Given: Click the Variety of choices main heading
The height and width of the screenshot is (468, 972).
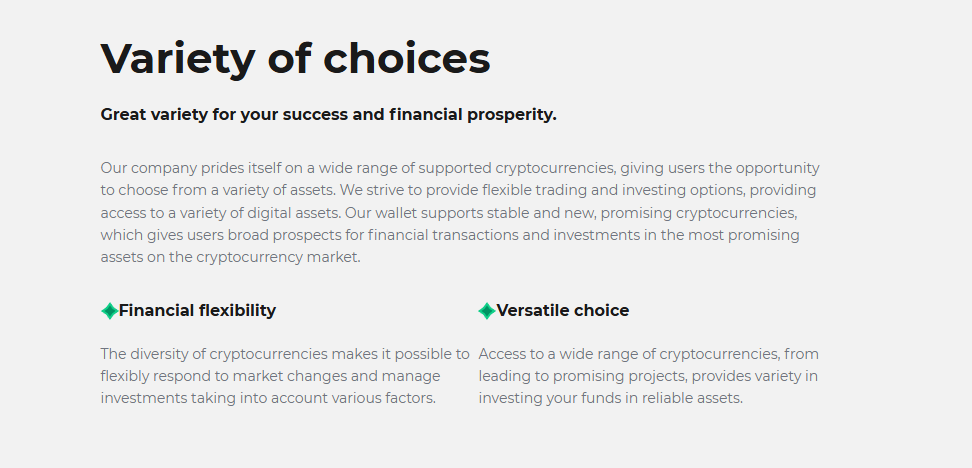Looking at the screenshot, I should click(295, 59).
